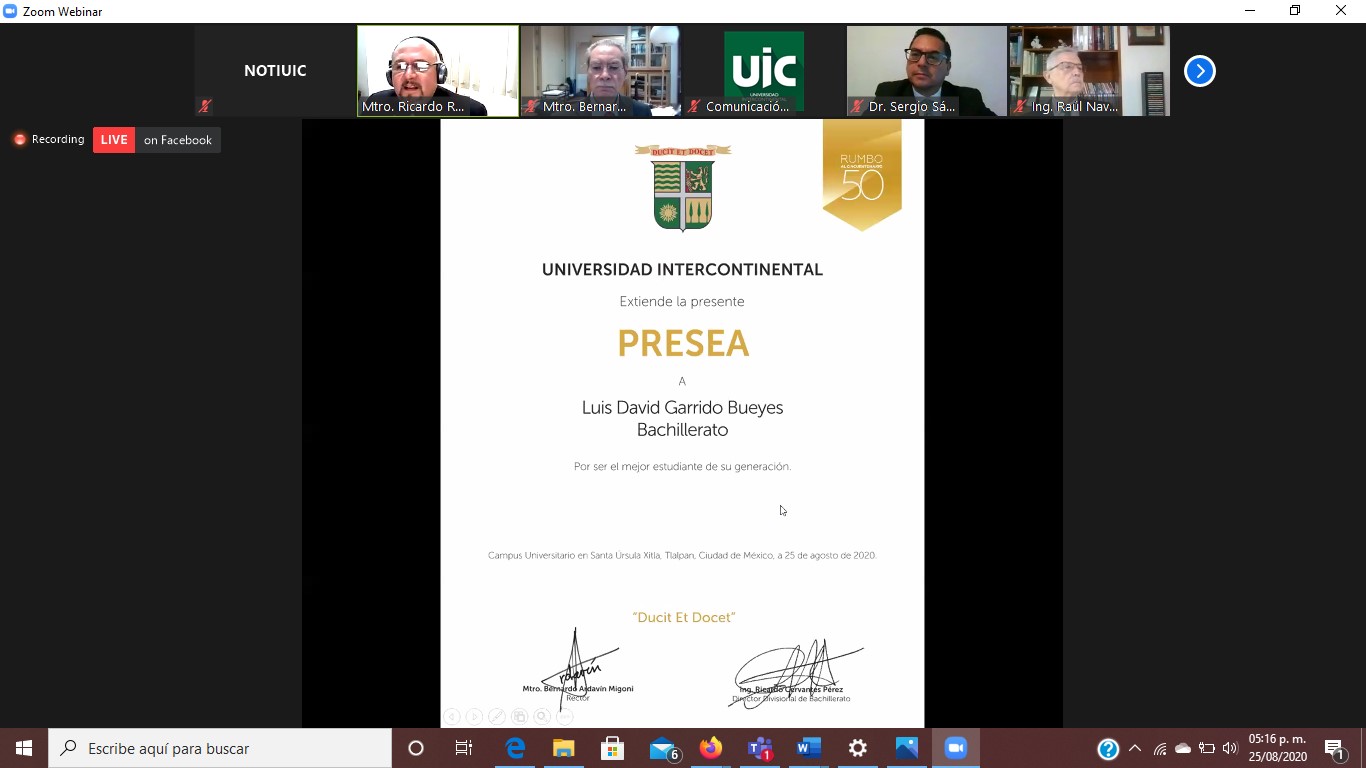
Task: Open the Mail app with 6 unread
Action: [x=664, y=748]
